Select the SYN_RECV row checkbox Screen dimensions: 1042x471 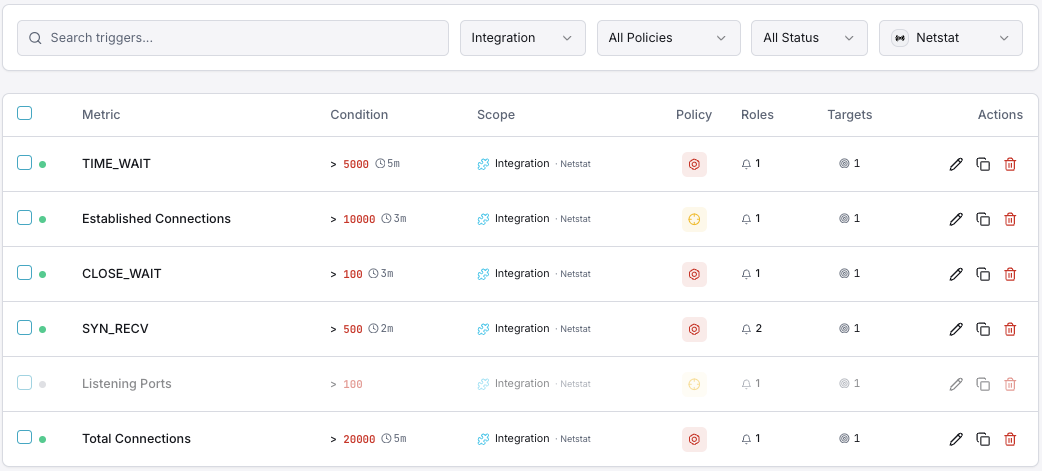(x=25, y=328)
